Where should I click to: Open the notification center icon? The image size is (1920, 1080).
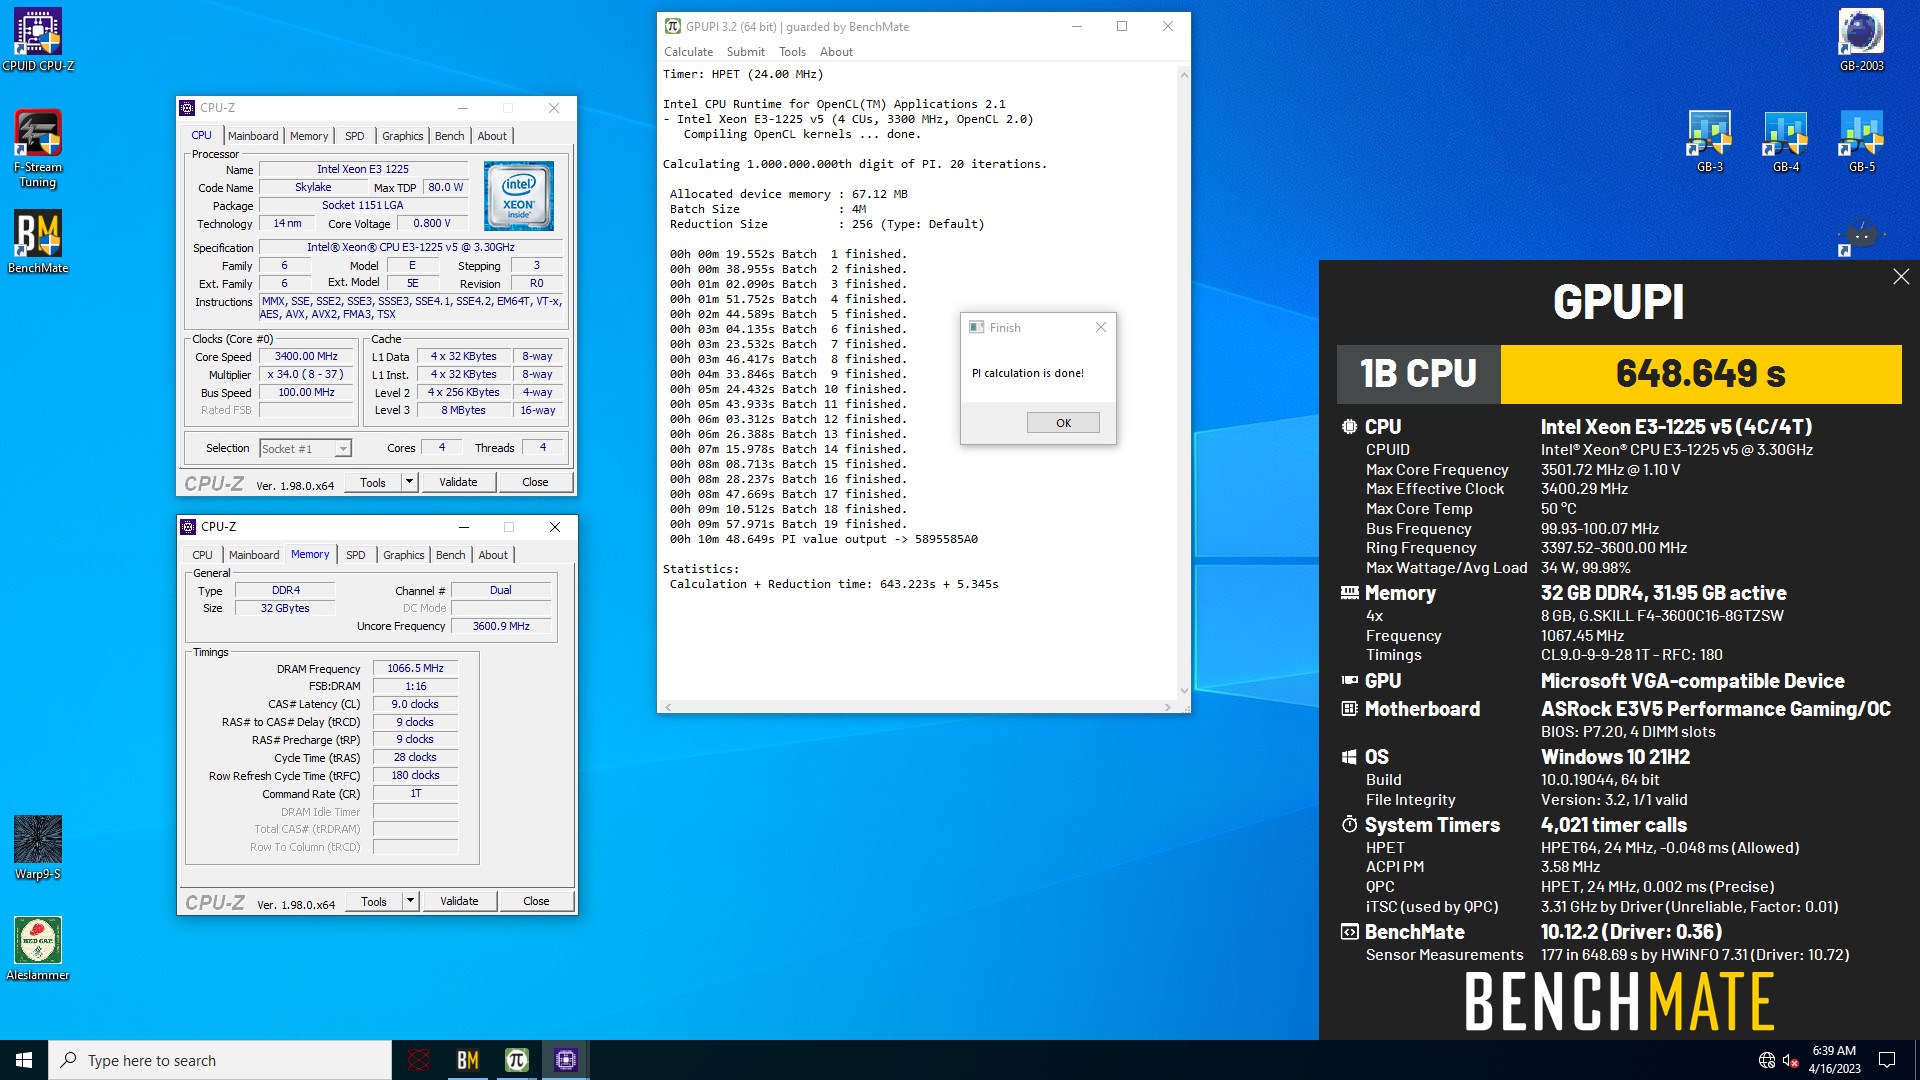click(x=1887, y=1060)
